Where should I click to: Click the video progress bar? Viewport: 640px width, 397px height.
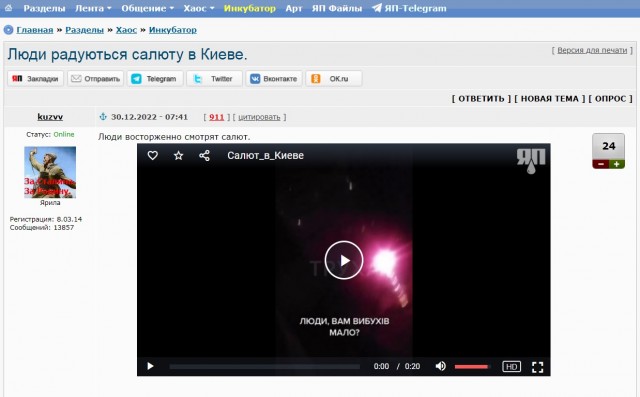[264, 366]
